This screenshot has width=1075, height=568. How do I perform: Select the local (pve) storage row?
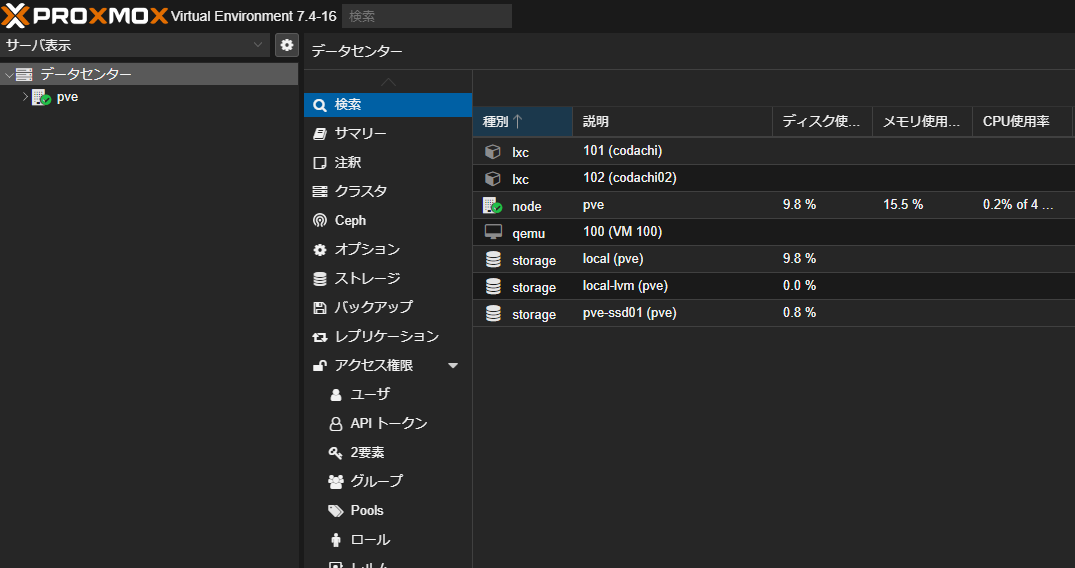[x=774, y=259]
